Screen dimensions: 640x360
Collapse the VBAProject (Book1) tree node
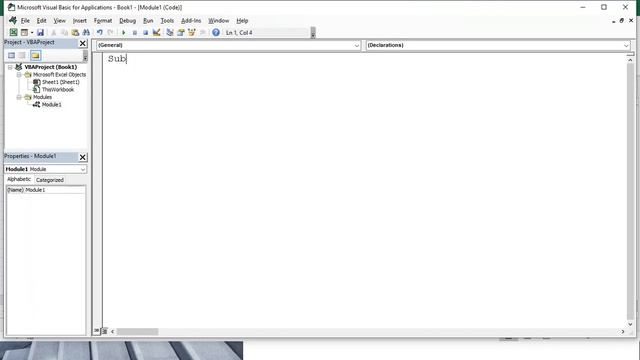(10, 67)
